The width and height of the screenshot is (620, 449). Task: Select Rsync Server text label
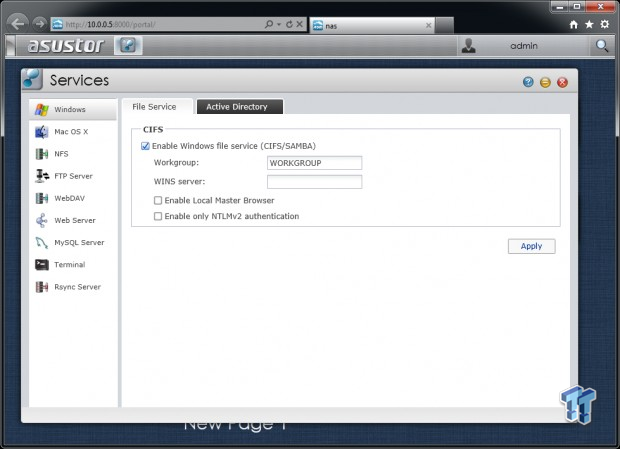pyautogui.click(x=78, y=287)
